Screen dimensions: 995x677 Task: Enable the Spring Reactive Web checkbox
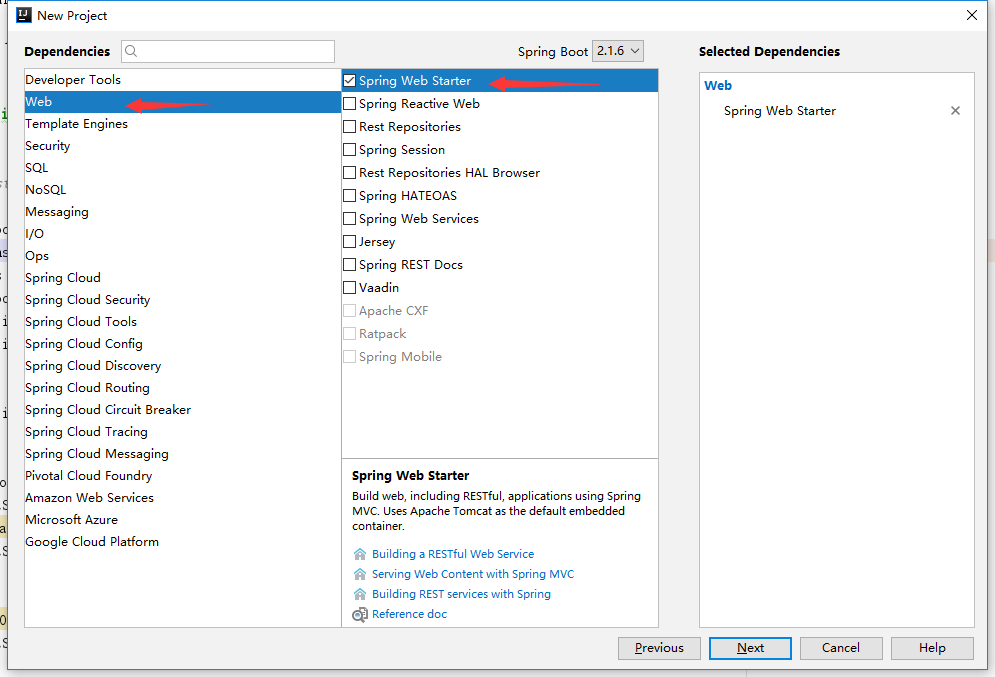pos(350,104)
